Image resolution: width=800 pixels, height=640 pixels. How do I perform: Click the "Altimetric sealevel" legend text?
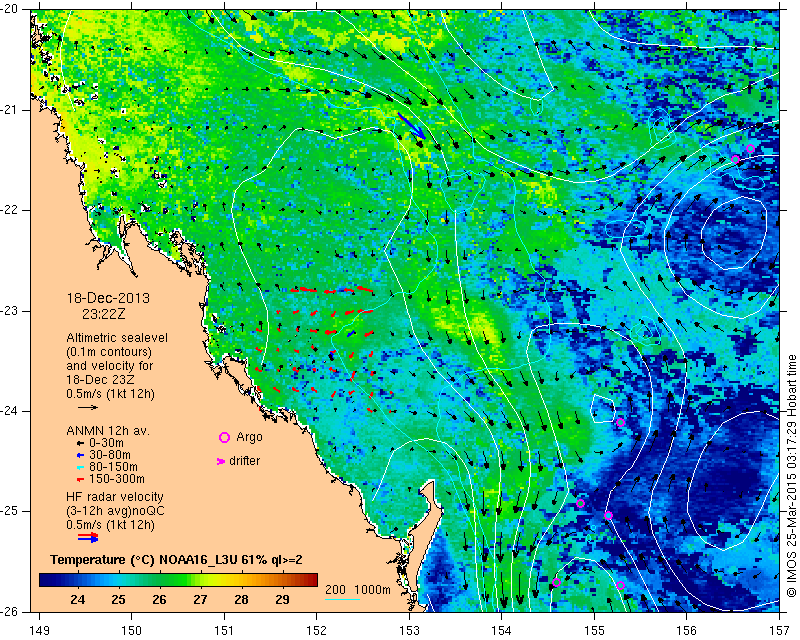[117, 338]
